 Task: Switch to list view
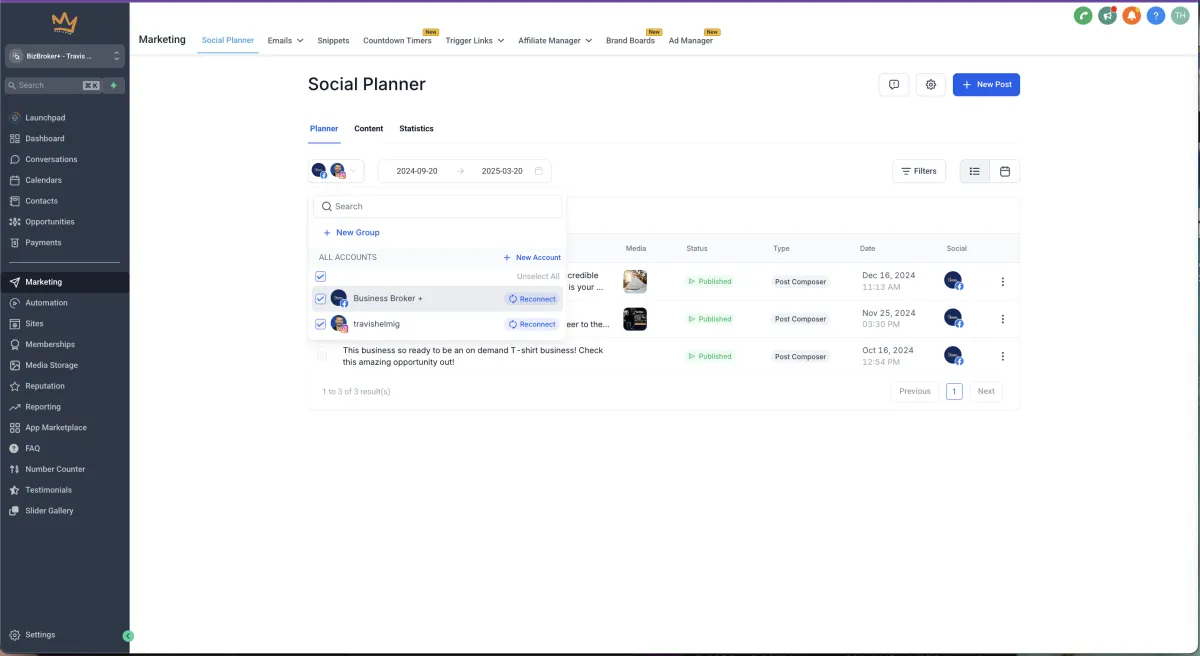975,171
